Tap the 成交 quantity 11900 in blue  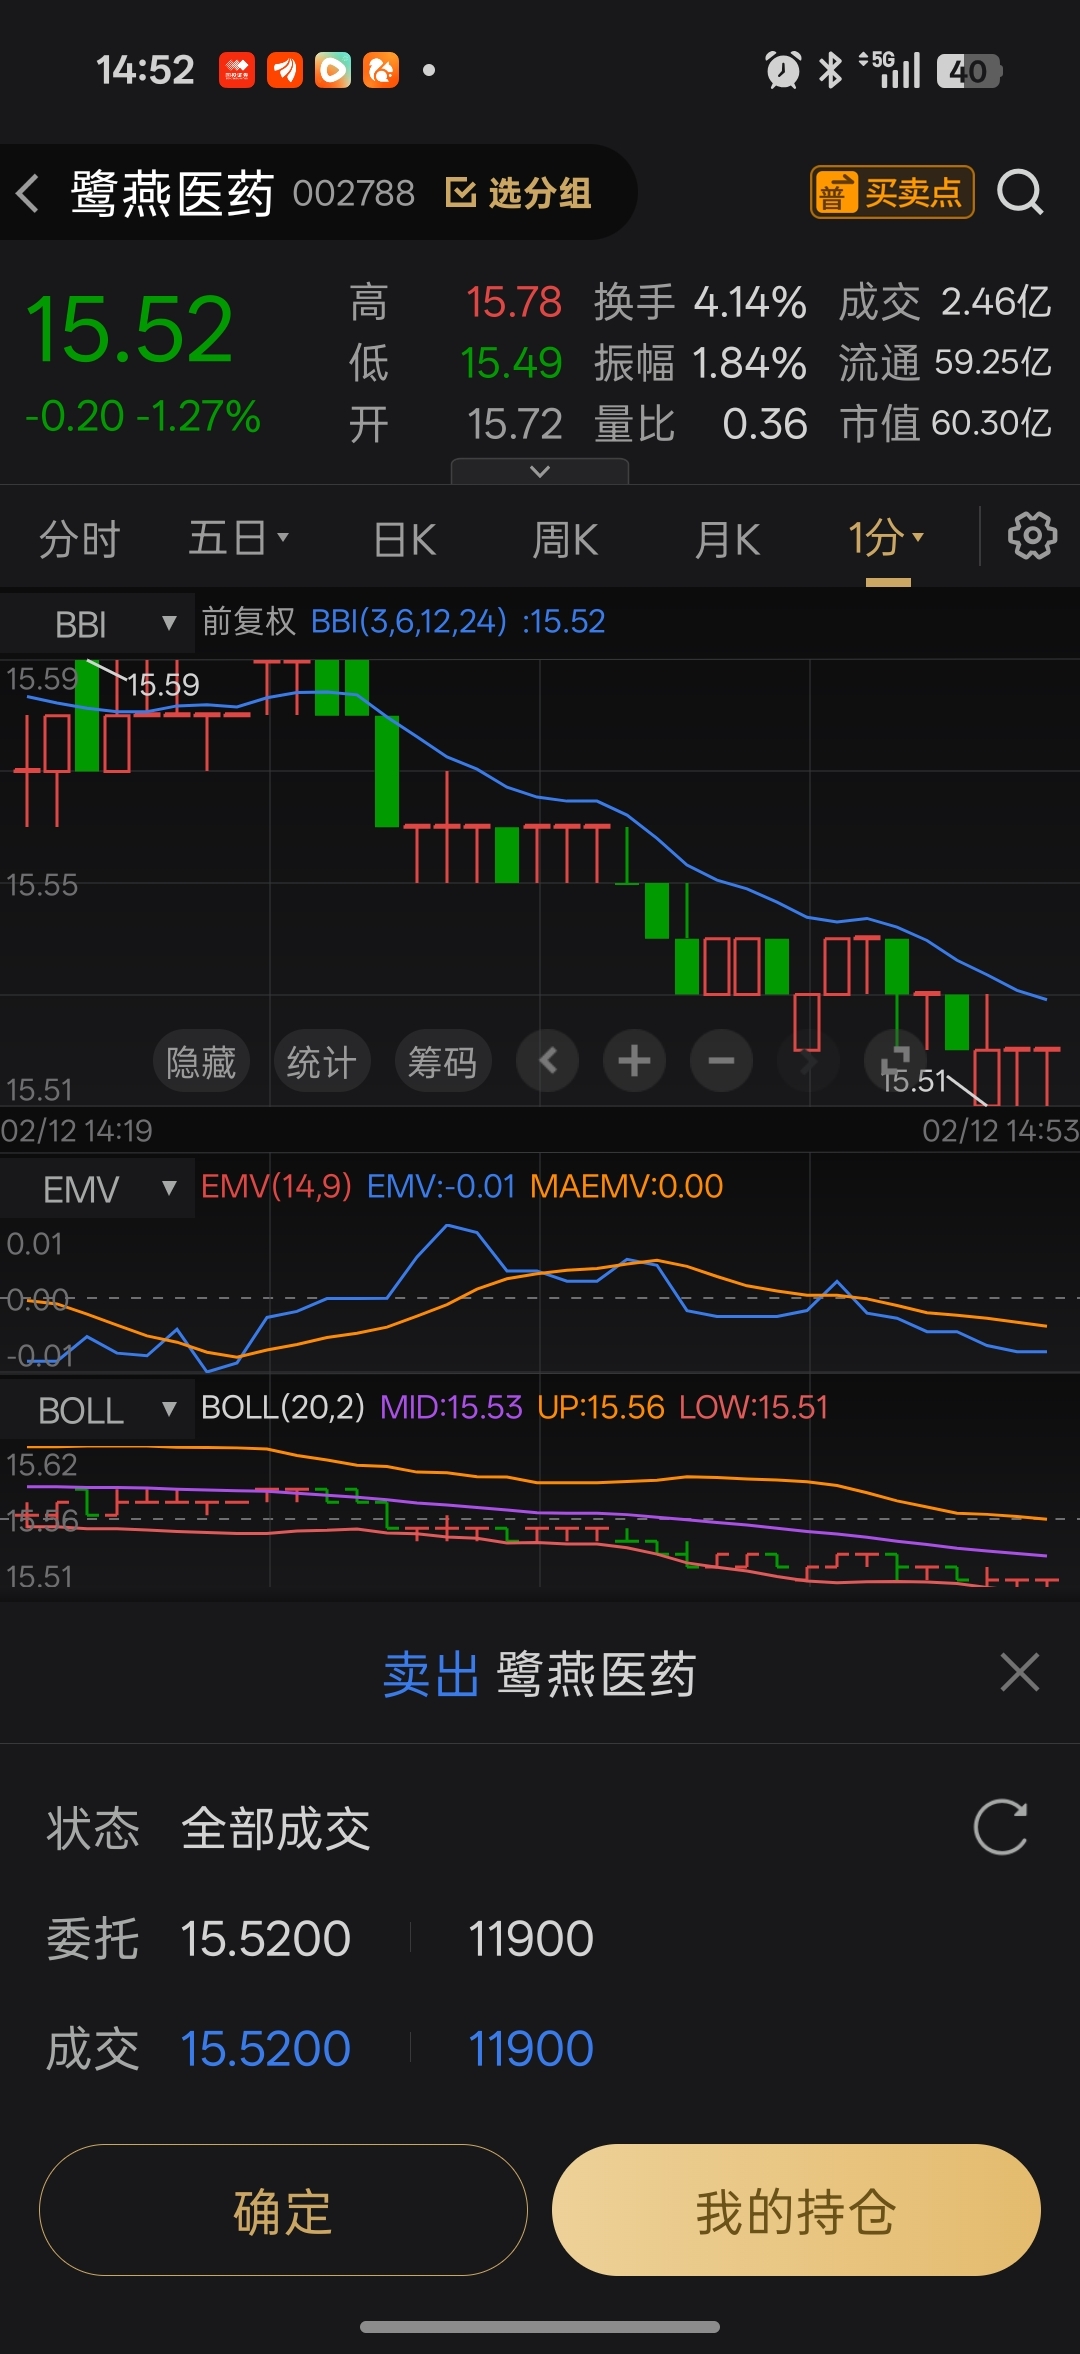click(x=530, y=2049)
